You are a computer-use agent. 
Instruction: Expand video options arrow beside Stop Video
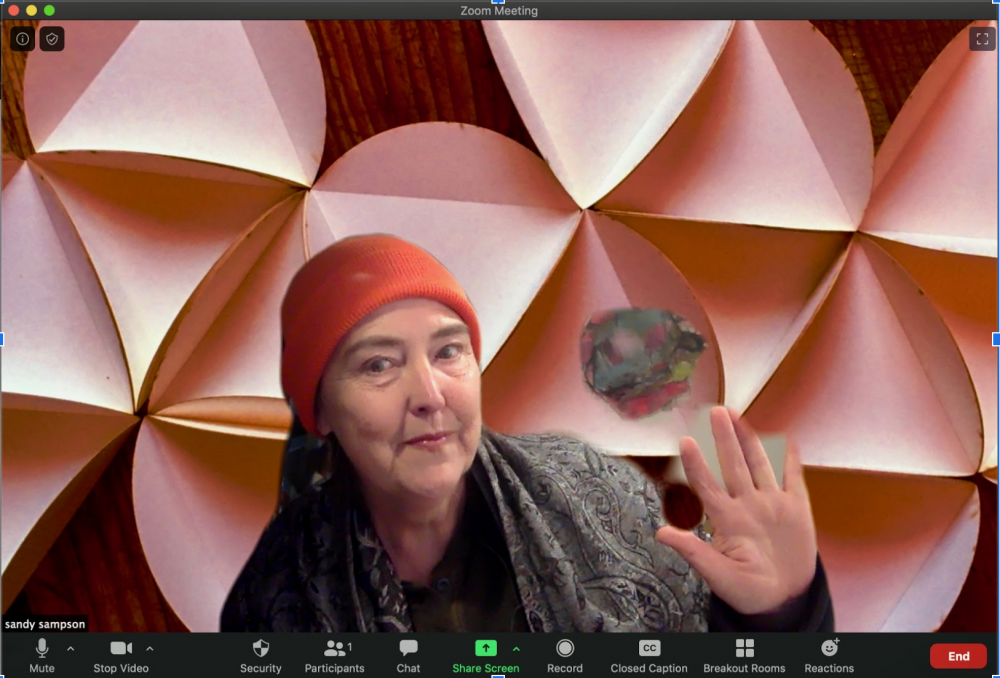pyautogui.click(x=150, y=649)
